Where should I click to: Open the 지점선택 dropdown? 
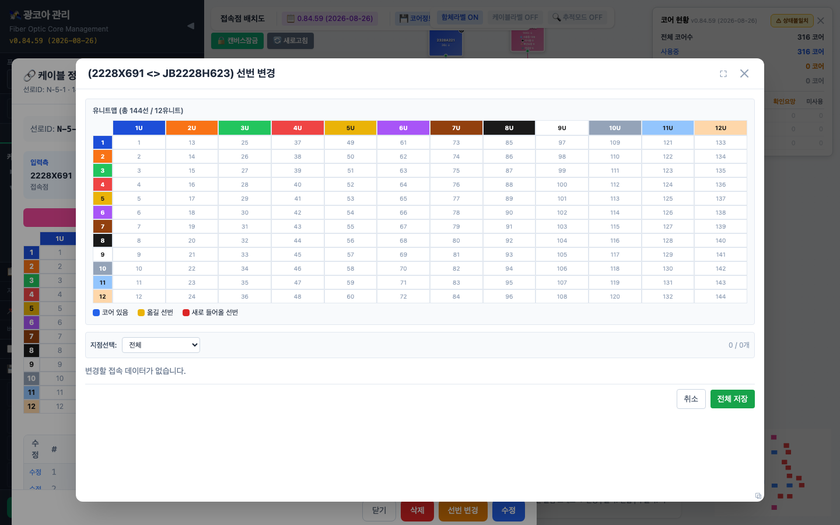pos(161,345)
